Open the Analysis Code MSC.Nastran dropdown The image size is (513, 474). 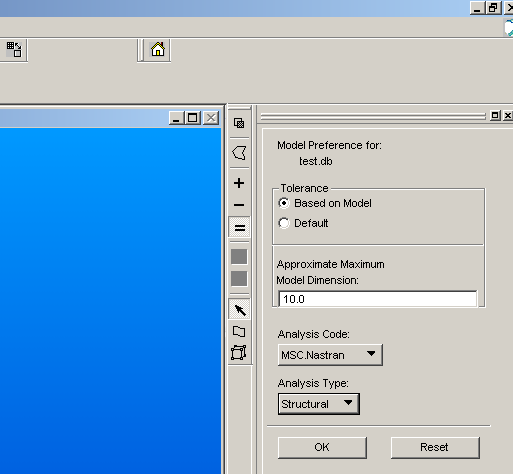(330, 355)
